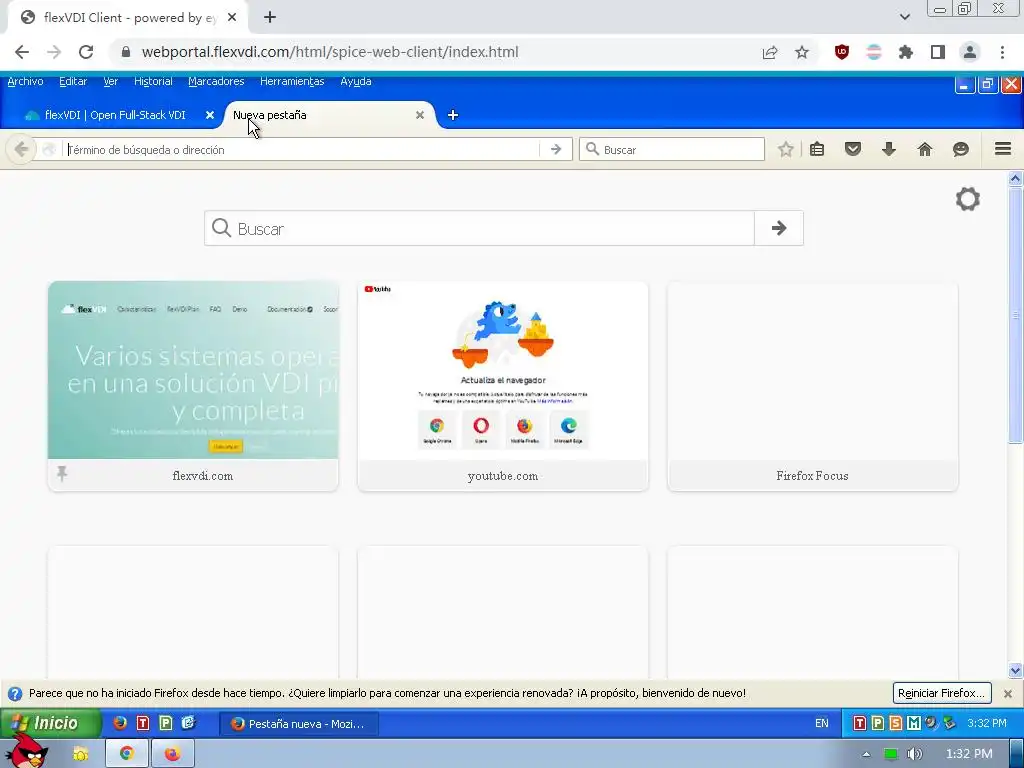1024x768 pixels.
Task: Open the Inicio start button
Action: 50,723
